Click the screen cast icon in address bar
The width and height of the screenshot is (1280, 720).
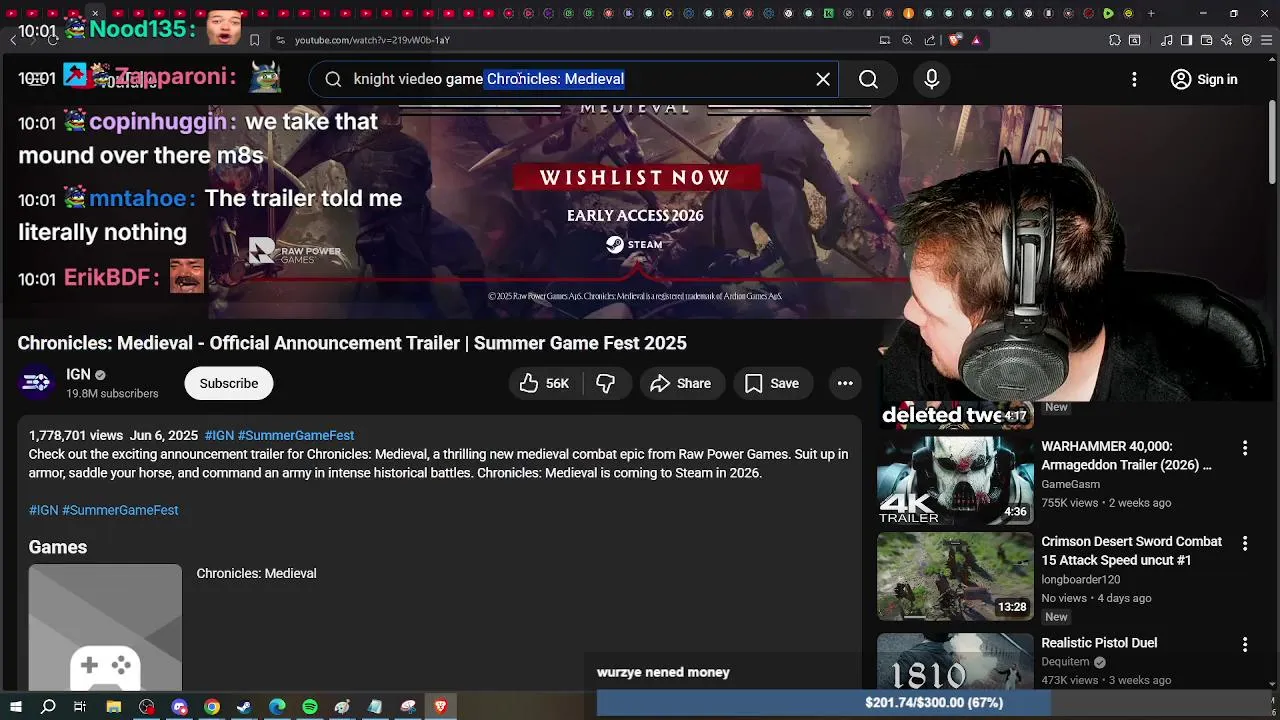click(x=884, y=40)
